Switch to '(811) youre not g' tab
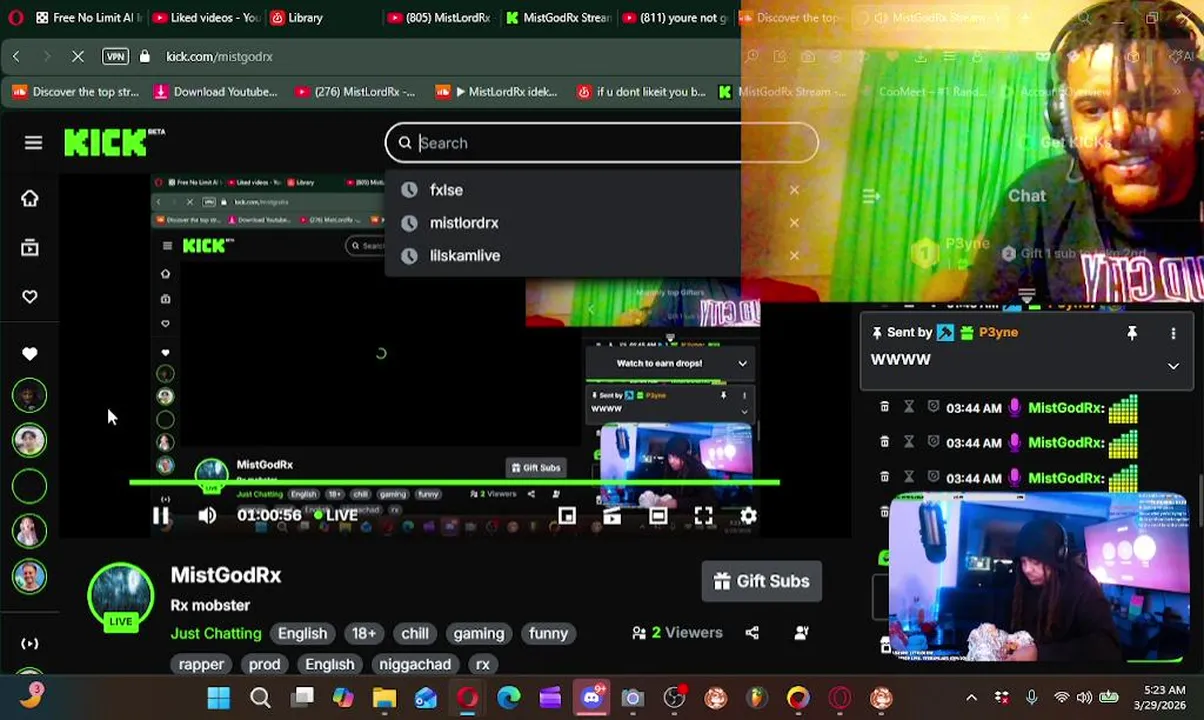 coord(675,18)
